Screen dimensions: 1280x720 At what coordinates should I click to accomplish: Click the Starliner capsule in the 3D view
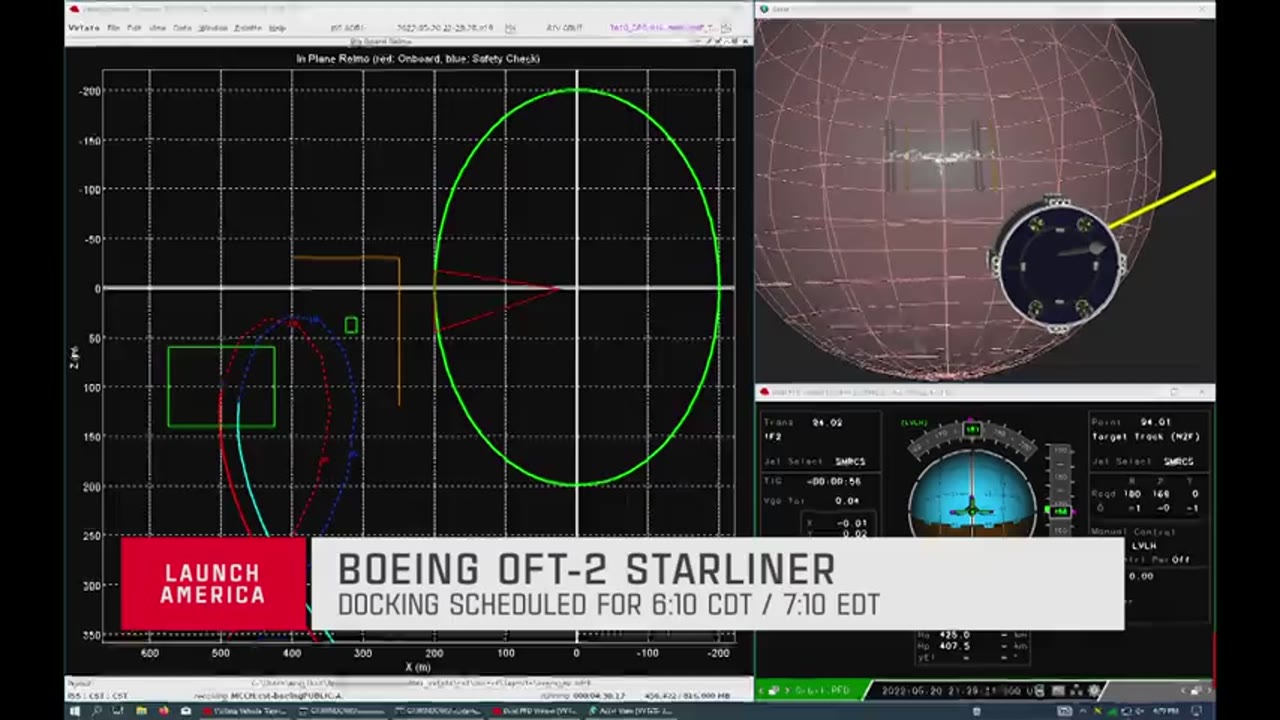1059,264
